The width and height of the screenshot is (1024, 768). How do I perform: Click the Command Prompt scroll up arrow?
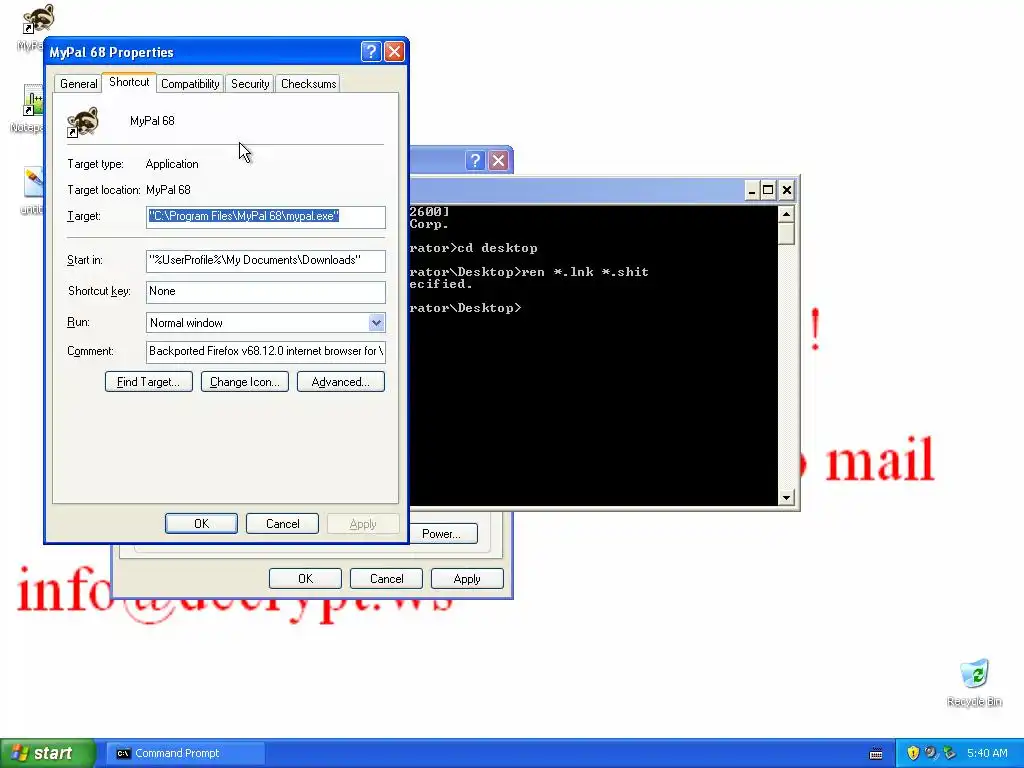pyautogui.click(x=786, y=214)
